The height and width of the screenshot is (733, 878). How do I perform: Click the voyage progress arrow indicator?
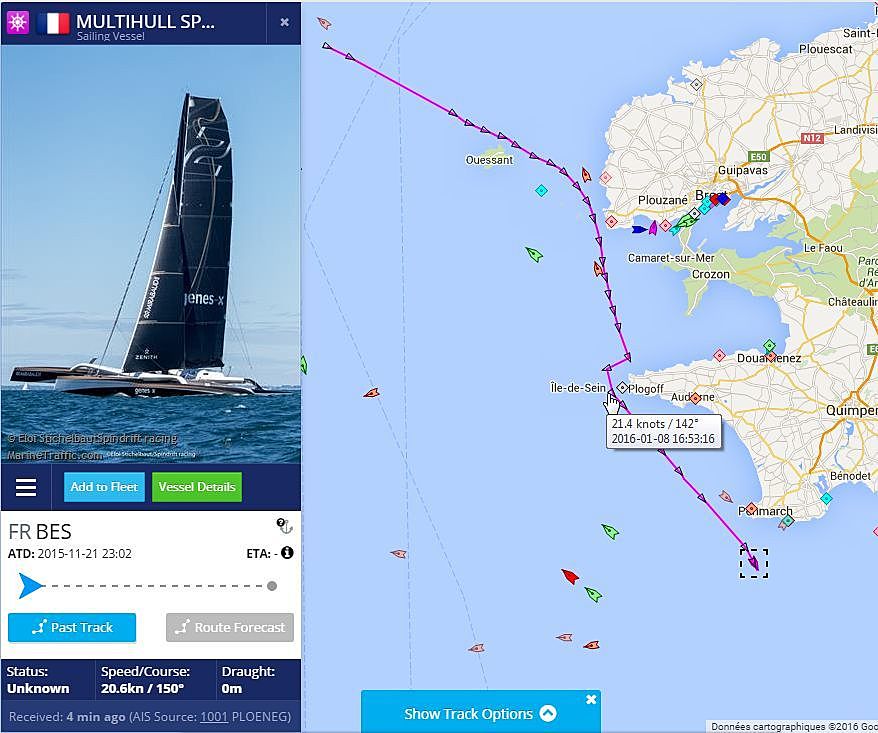point(30,586)
